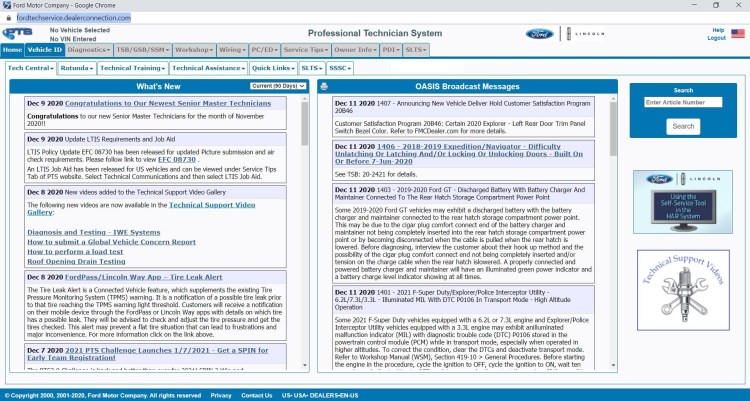This screenshot has width=750, height=401.
Task: Print OASIS messages via printer icon
Action: click(x=324, y=87)
